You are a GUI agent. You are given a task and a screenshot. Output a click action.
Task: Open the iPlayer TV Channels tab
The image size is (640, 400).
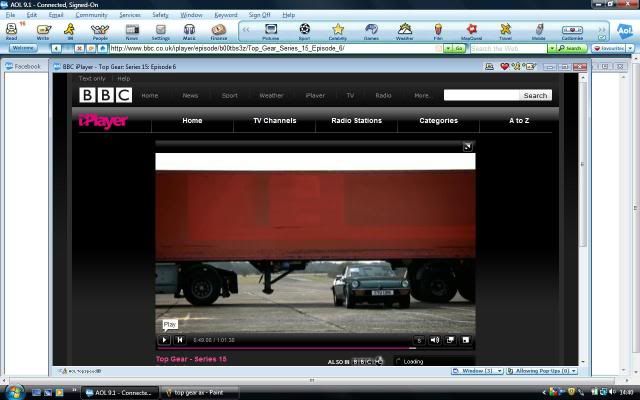[x=275, y=120]
